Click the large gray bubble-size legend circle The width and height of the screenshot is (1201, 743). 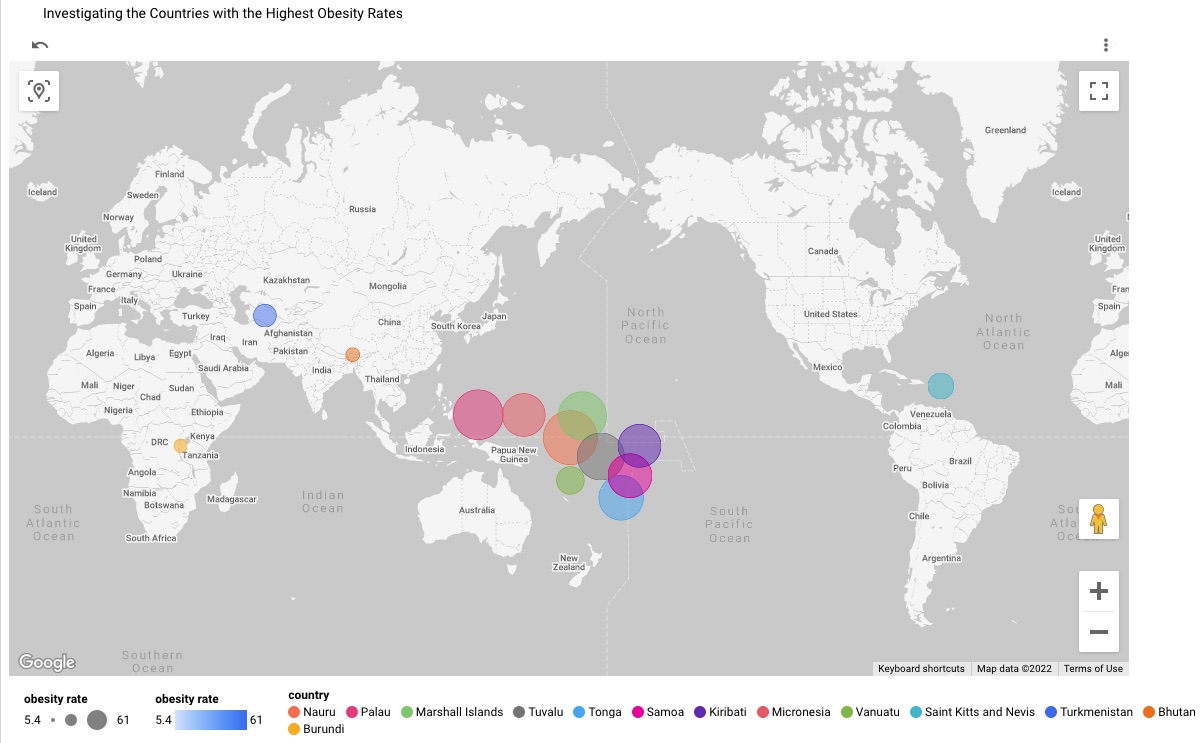coord(97,720)
